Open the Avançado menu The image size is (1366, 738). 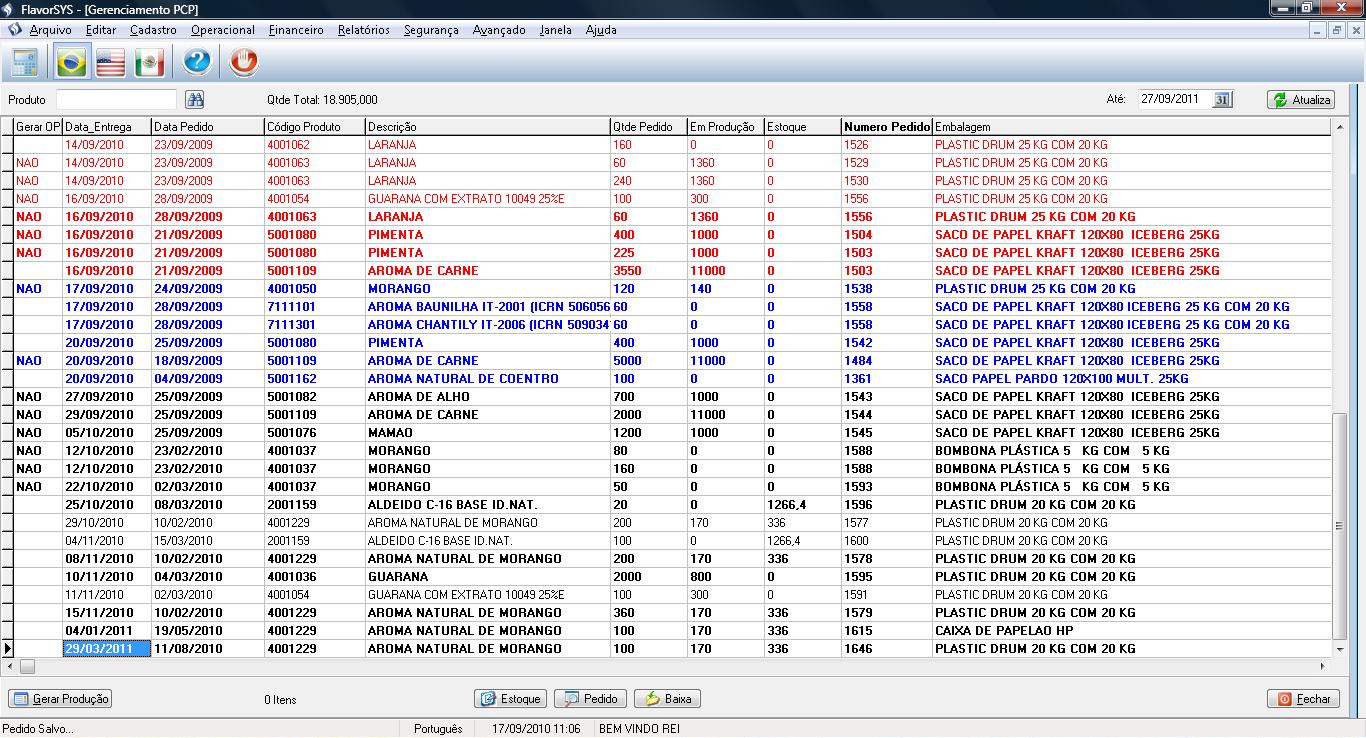(x=499, y=30)
